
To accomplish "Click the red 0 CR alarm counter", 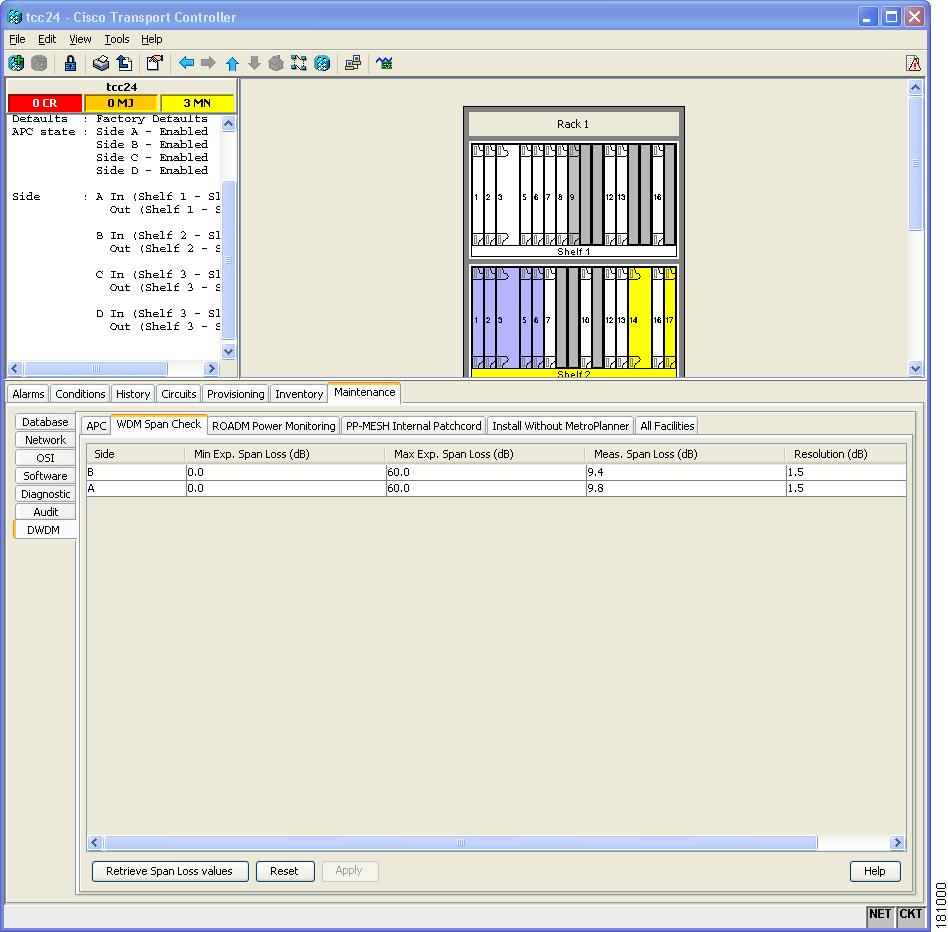I will click(45, 103).
